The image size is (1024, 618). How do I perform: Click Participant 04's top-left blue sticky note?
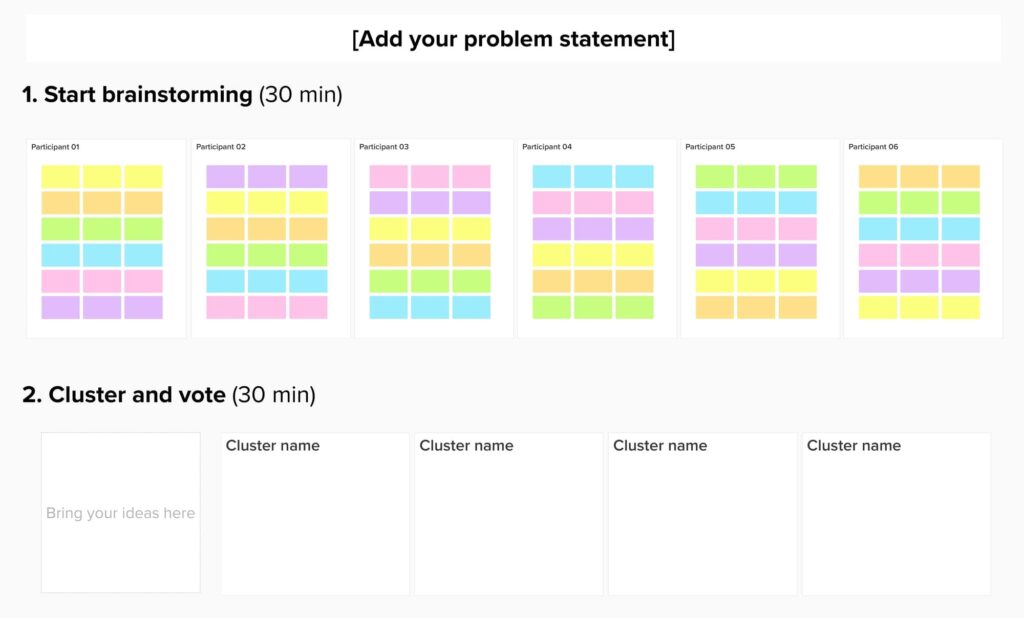point(551,177)
